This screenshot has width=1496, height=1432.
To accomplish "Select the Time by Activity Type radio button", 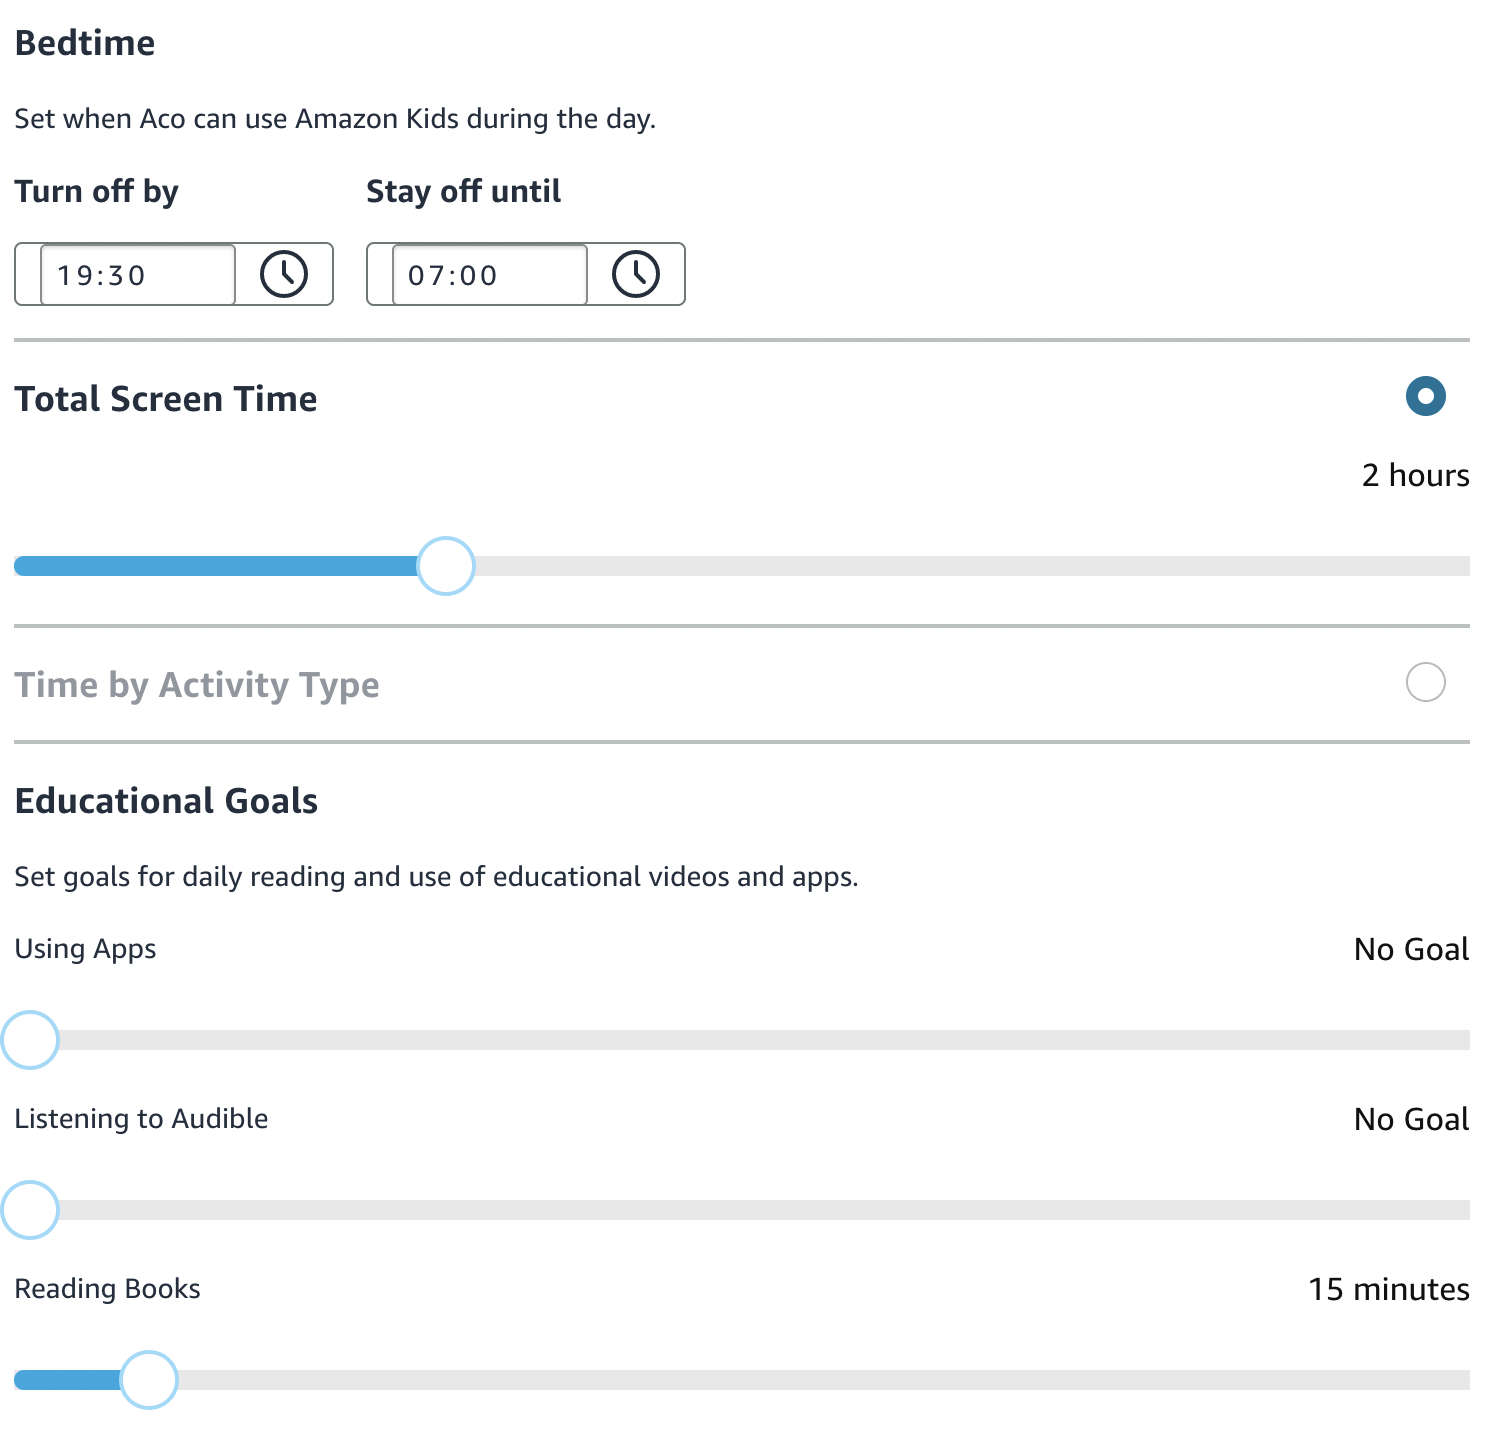I will point(1425,682).
